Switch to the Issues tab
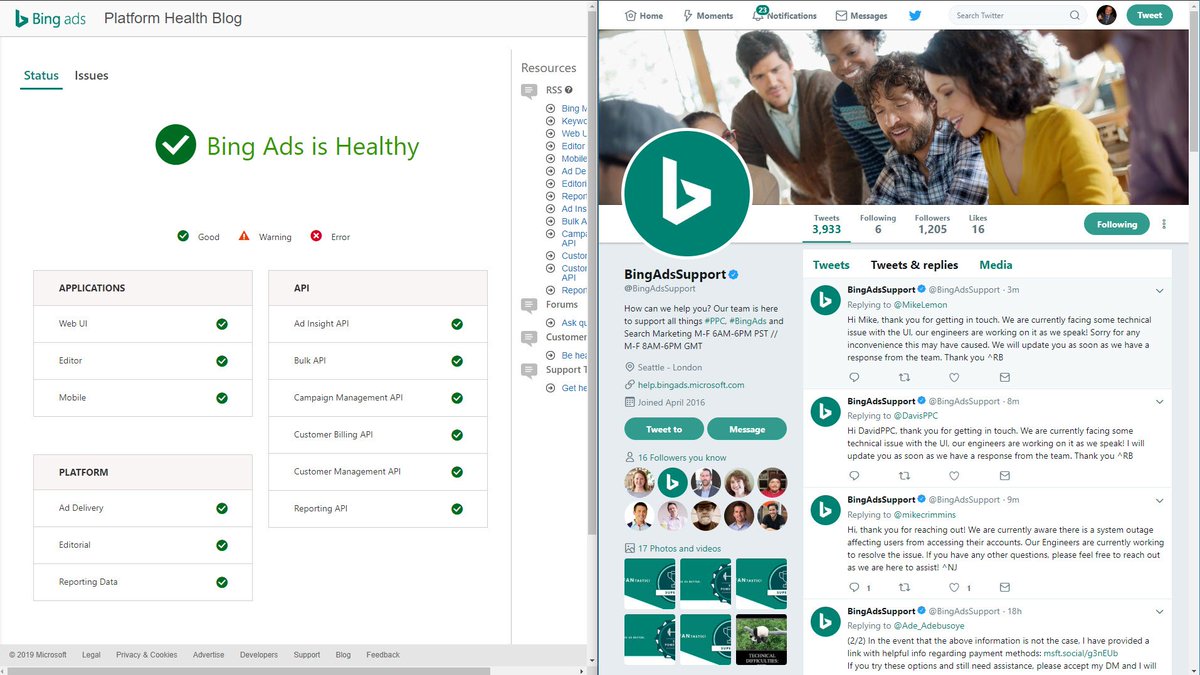The width and height of the screenshot is (1200, 675). click(91, 76)
